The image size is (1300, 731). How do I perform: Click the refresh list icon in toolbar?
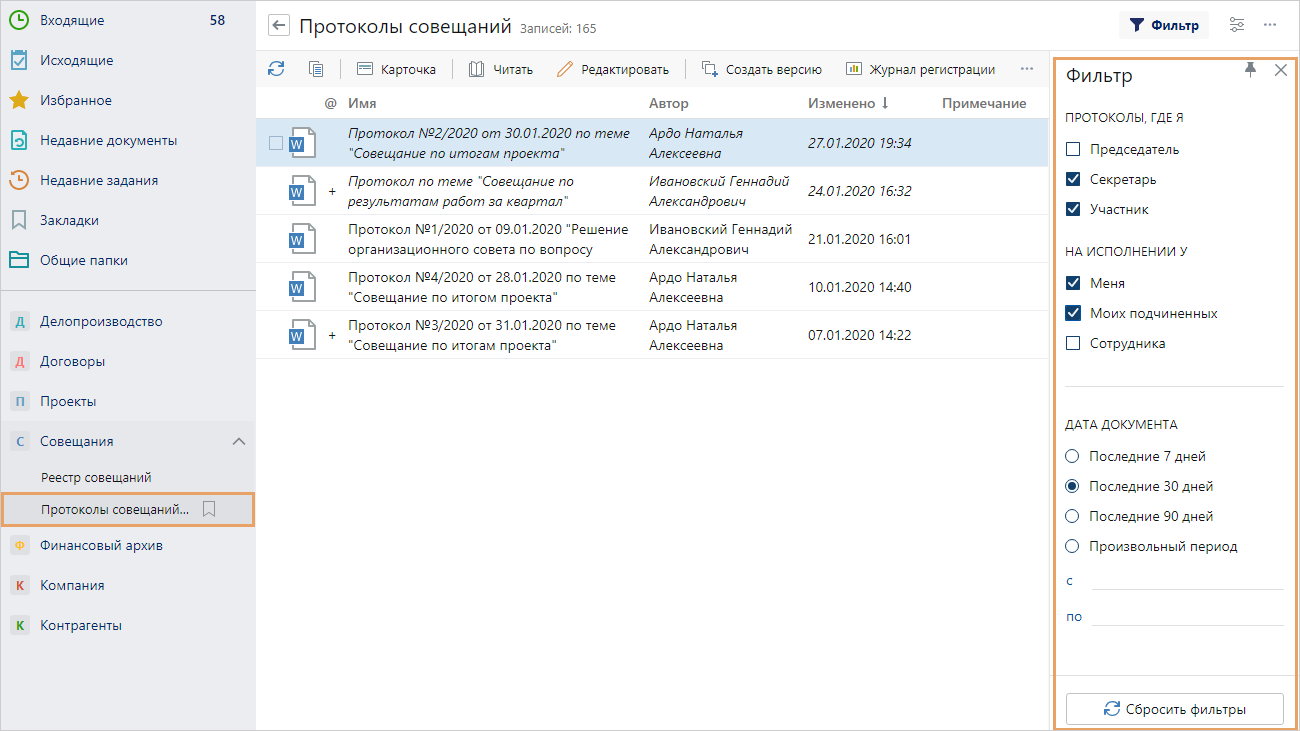pos(276,69)
